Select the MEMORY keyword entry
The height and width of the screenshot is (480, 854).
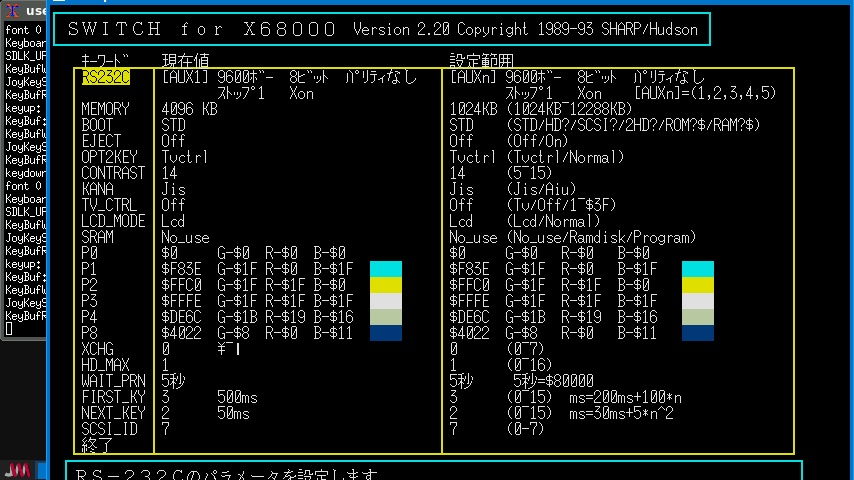[106, 109]
